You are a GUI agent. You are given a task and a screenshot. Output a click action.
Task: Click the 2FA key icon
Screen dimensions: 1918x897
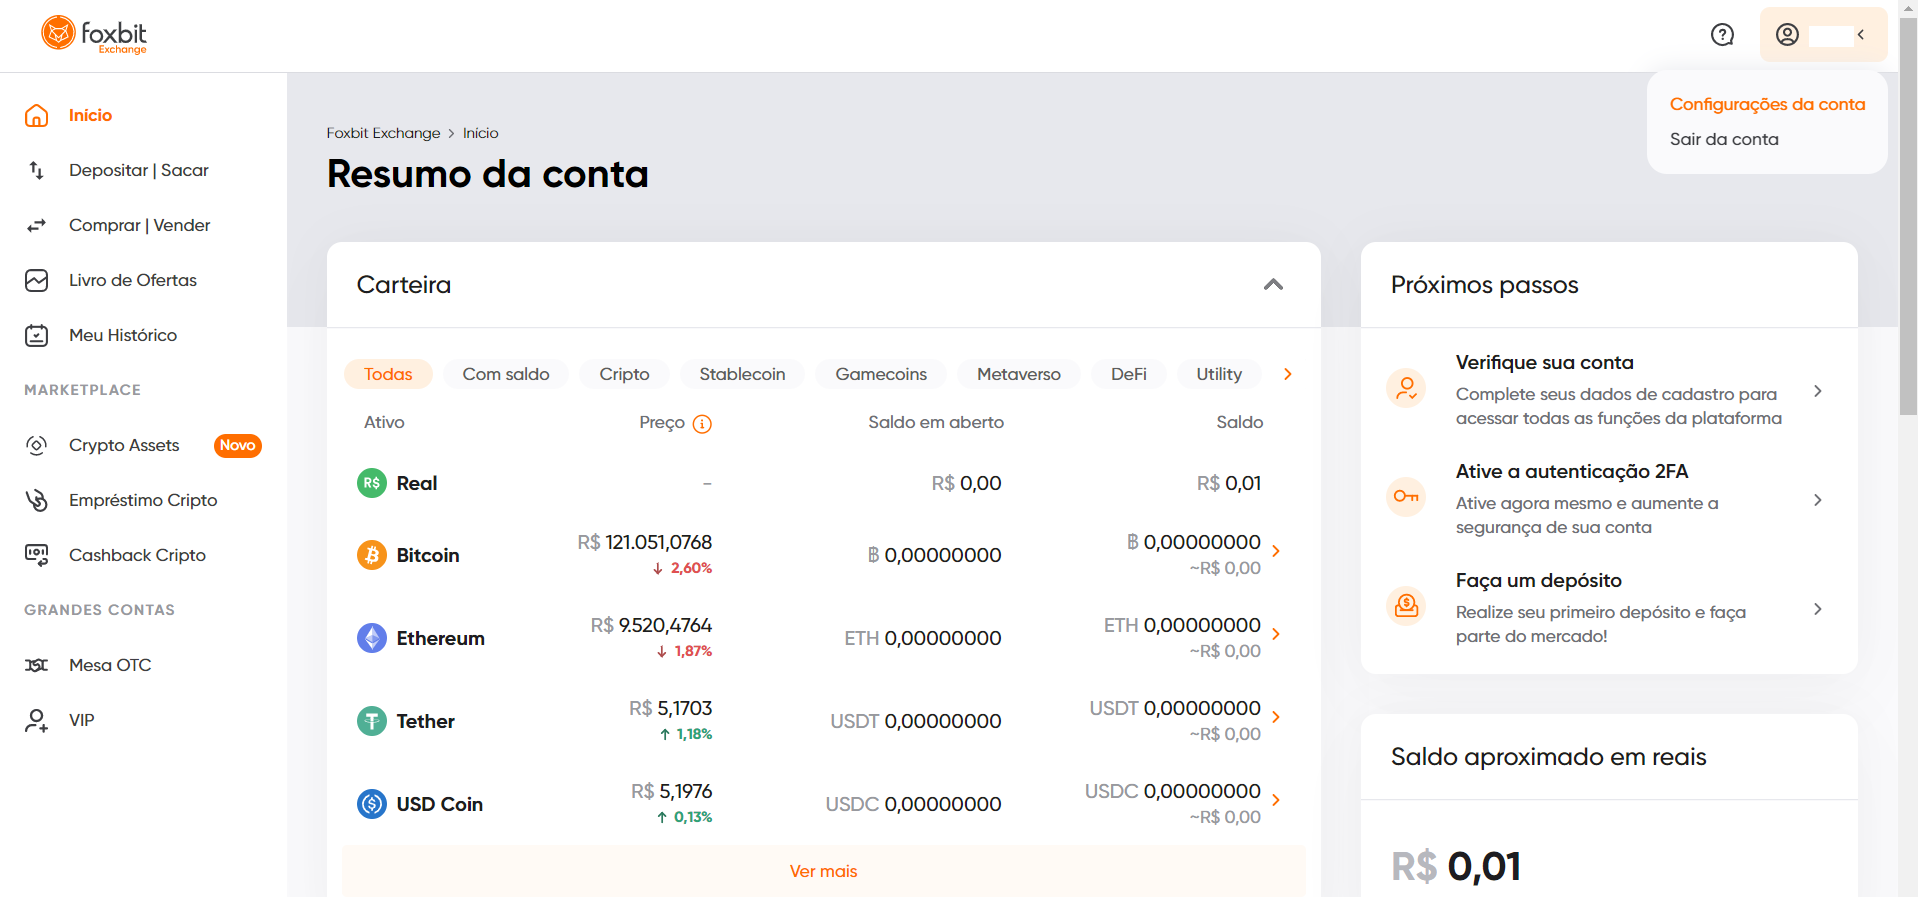(x=1407, y=497)
